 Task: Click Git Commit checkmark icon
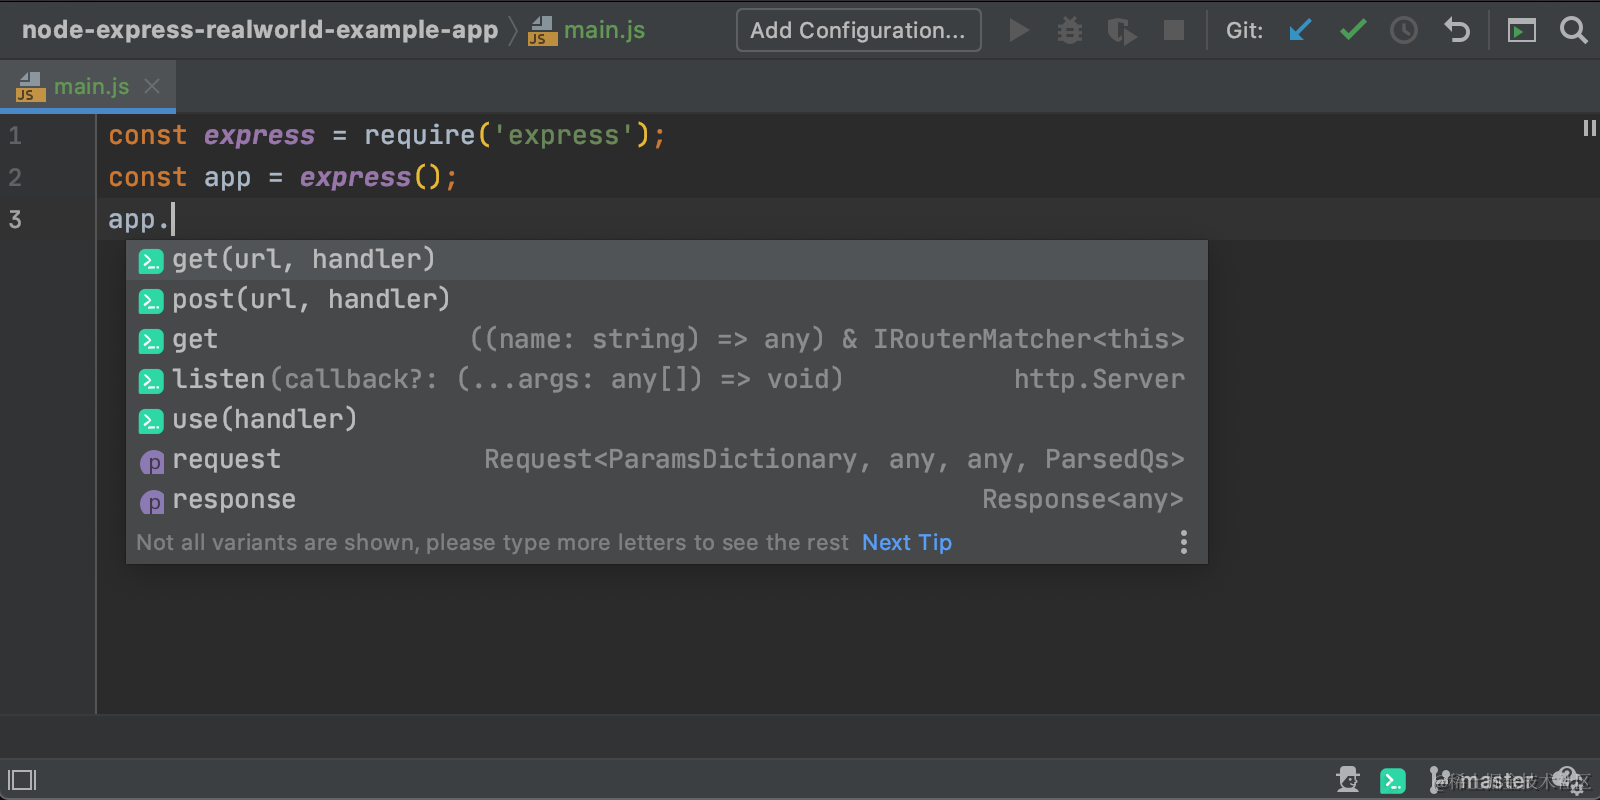tap(1353, 31)
